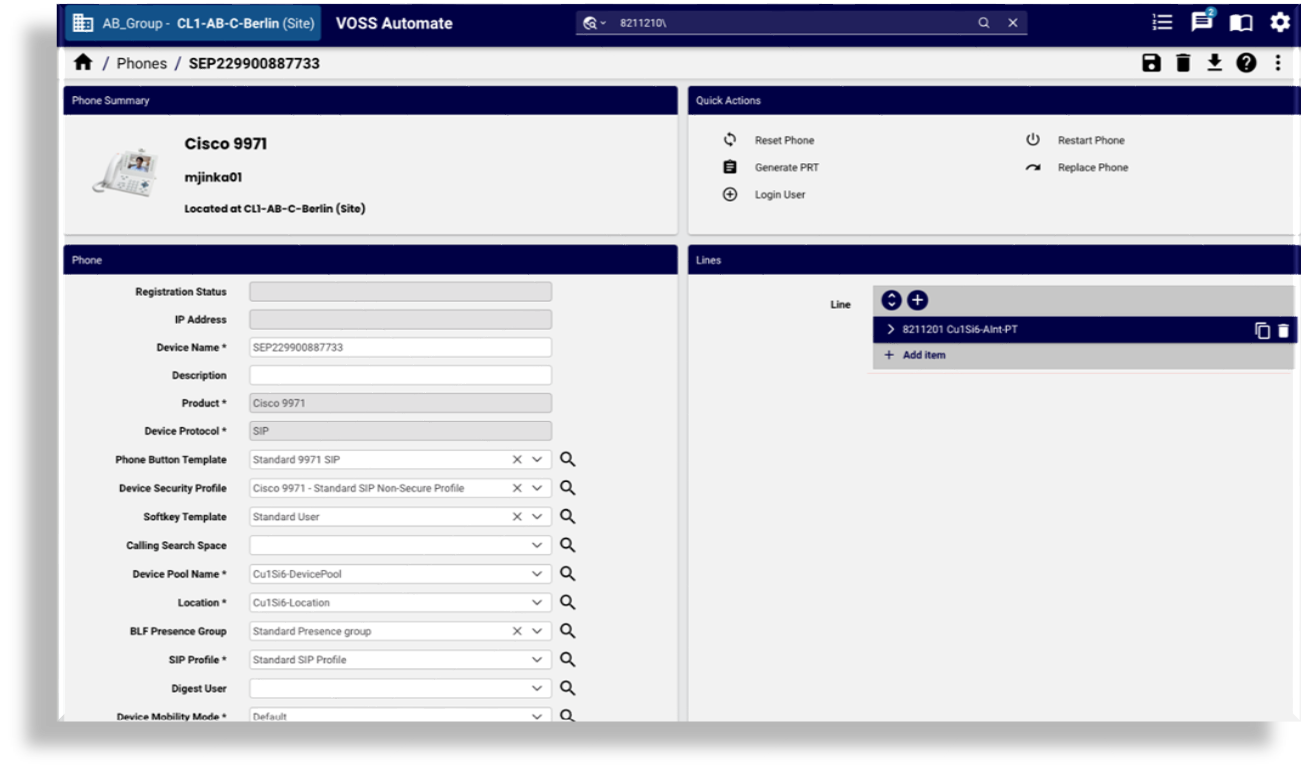Delete this phone using the trash icon
The width and height of the screenshot is (1303, 772).
(1183, 63)
